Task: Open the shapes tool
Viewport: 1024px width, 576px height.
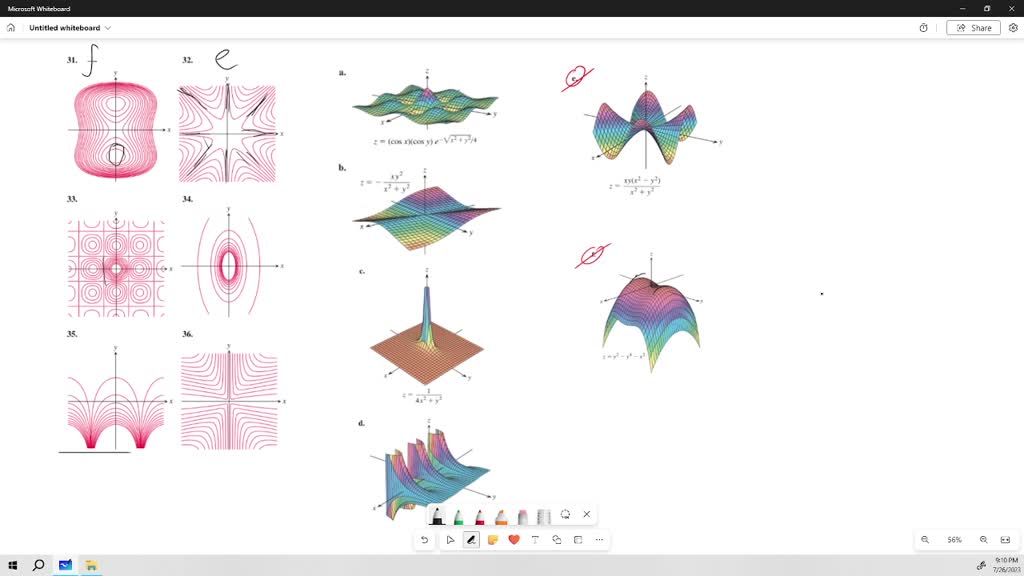Action: (x=556, y=539)
